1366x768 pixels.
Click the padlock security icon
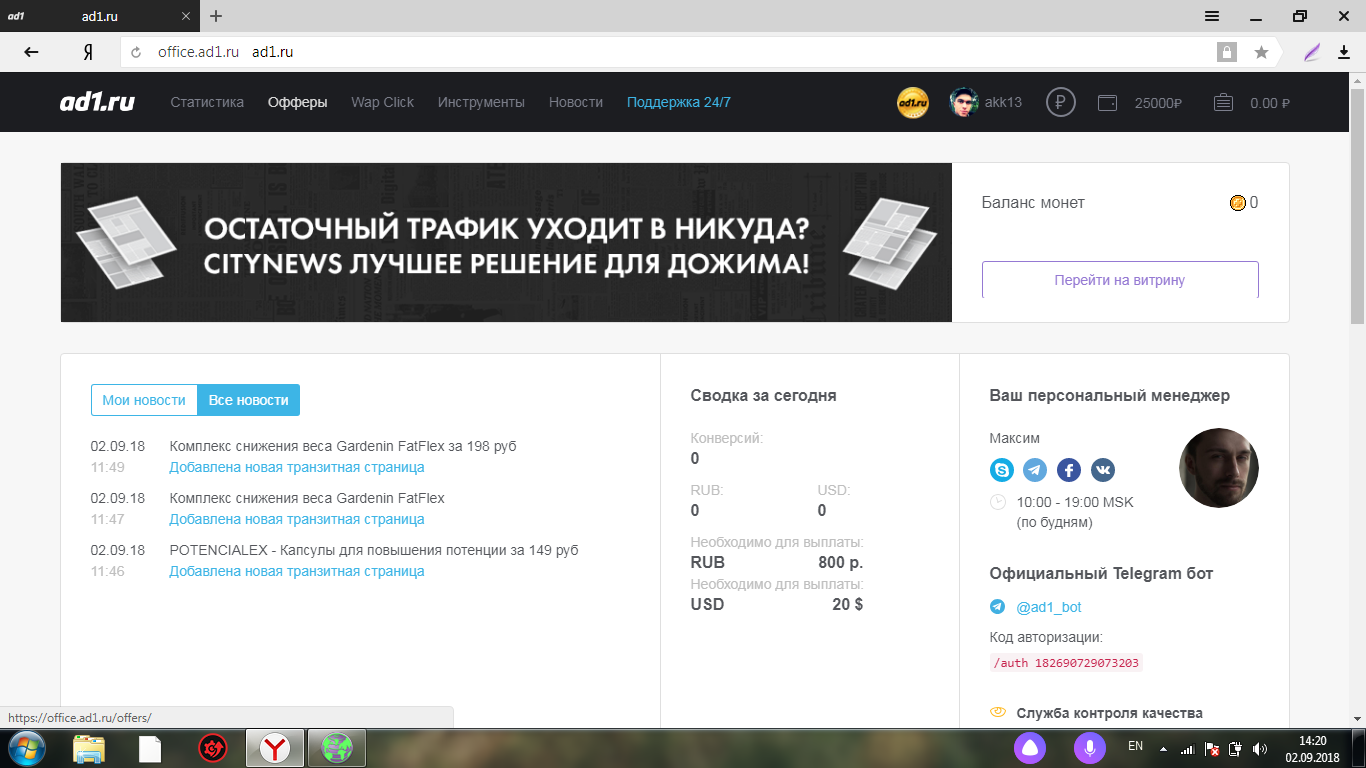click(x=1226, y=52)
